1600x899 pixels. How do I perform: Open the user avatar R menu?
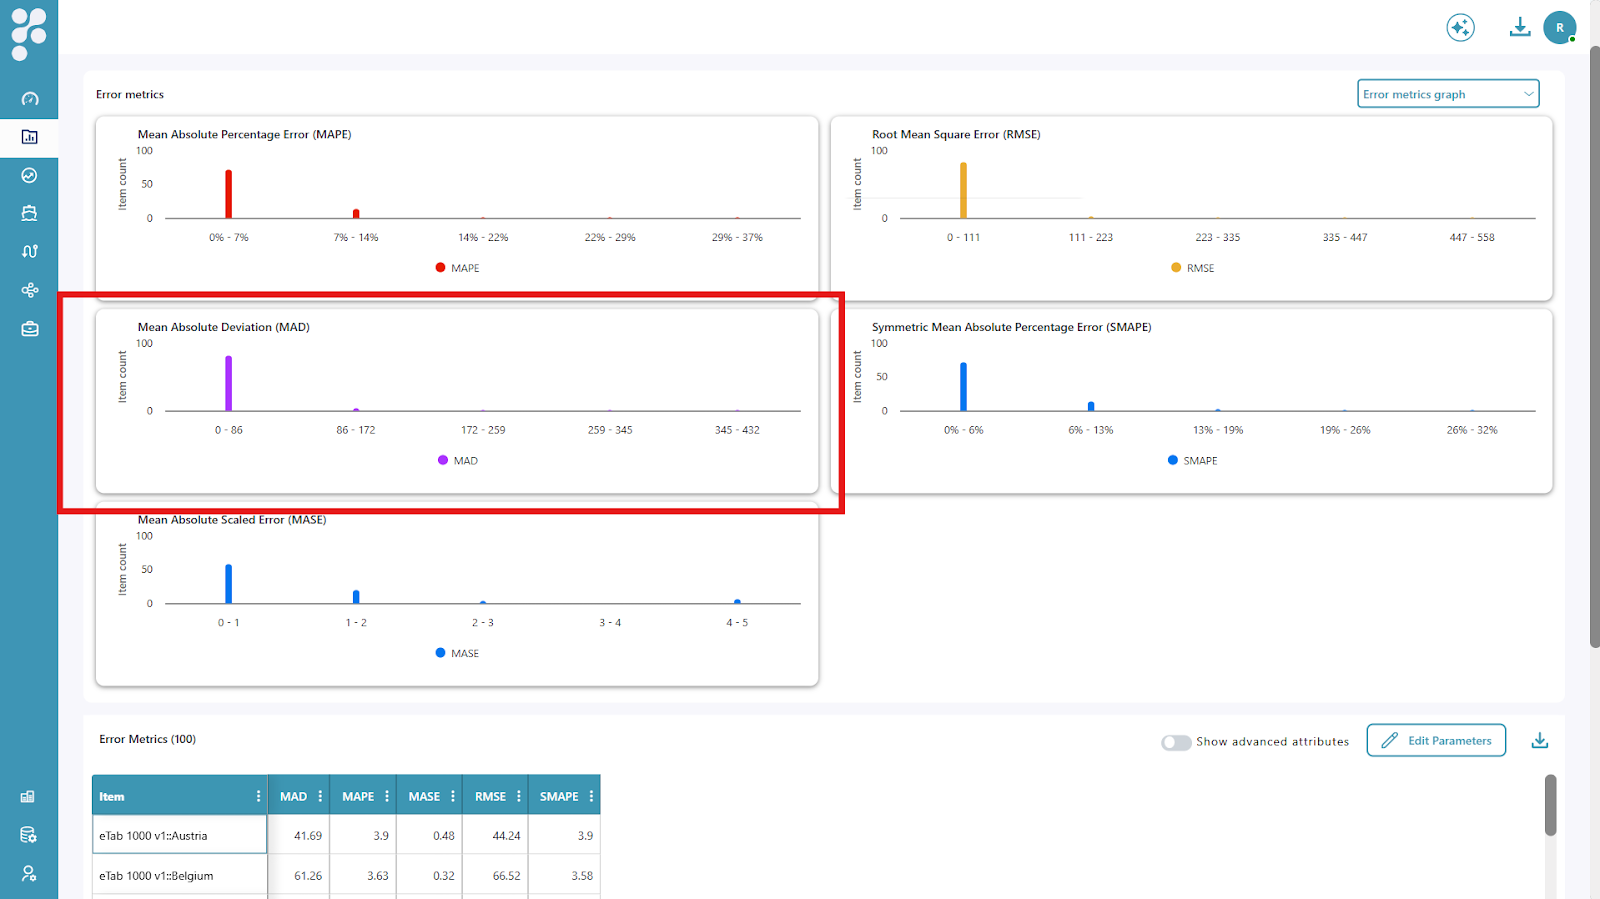pyautogui.click(x=1560, y=28)
